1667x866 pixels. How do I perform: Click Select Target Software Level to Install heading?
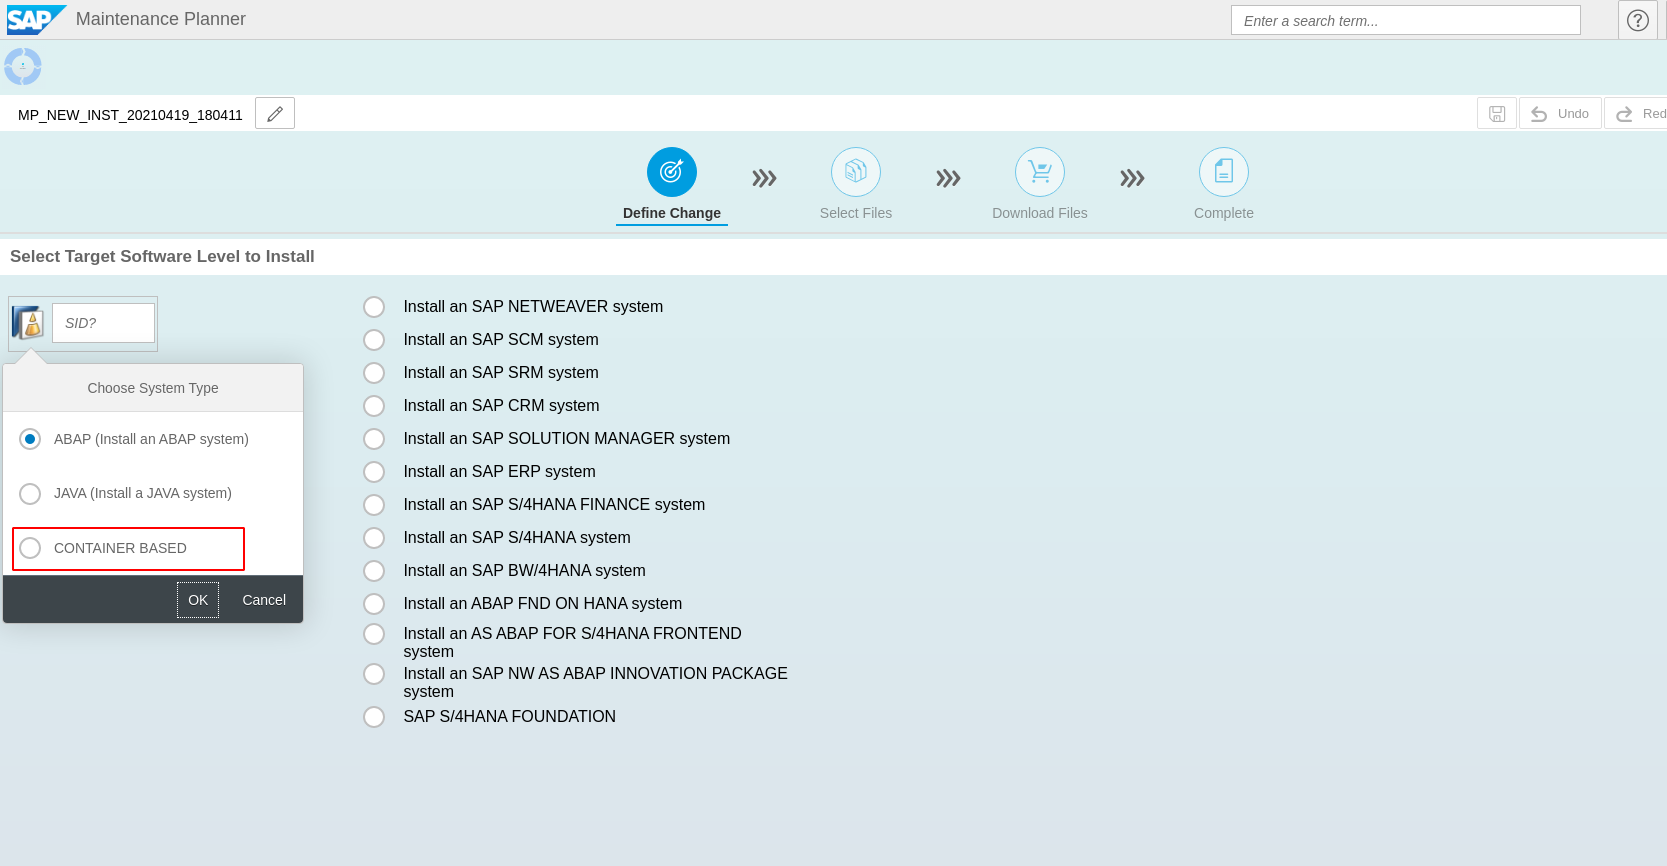click(162, 256)
